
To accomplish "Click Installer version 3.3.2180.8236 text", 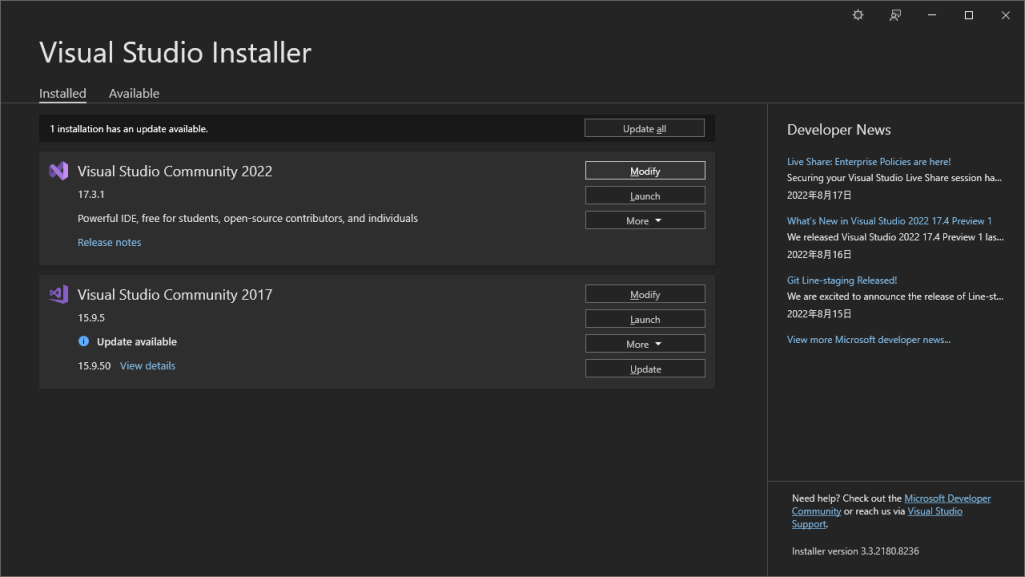I will point(855,551).
